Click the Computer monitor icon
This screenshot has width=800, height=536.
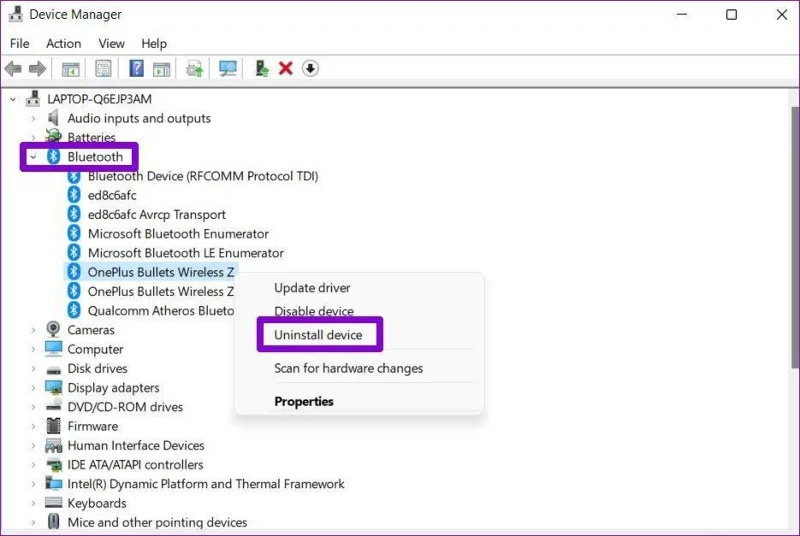(53, 349)
